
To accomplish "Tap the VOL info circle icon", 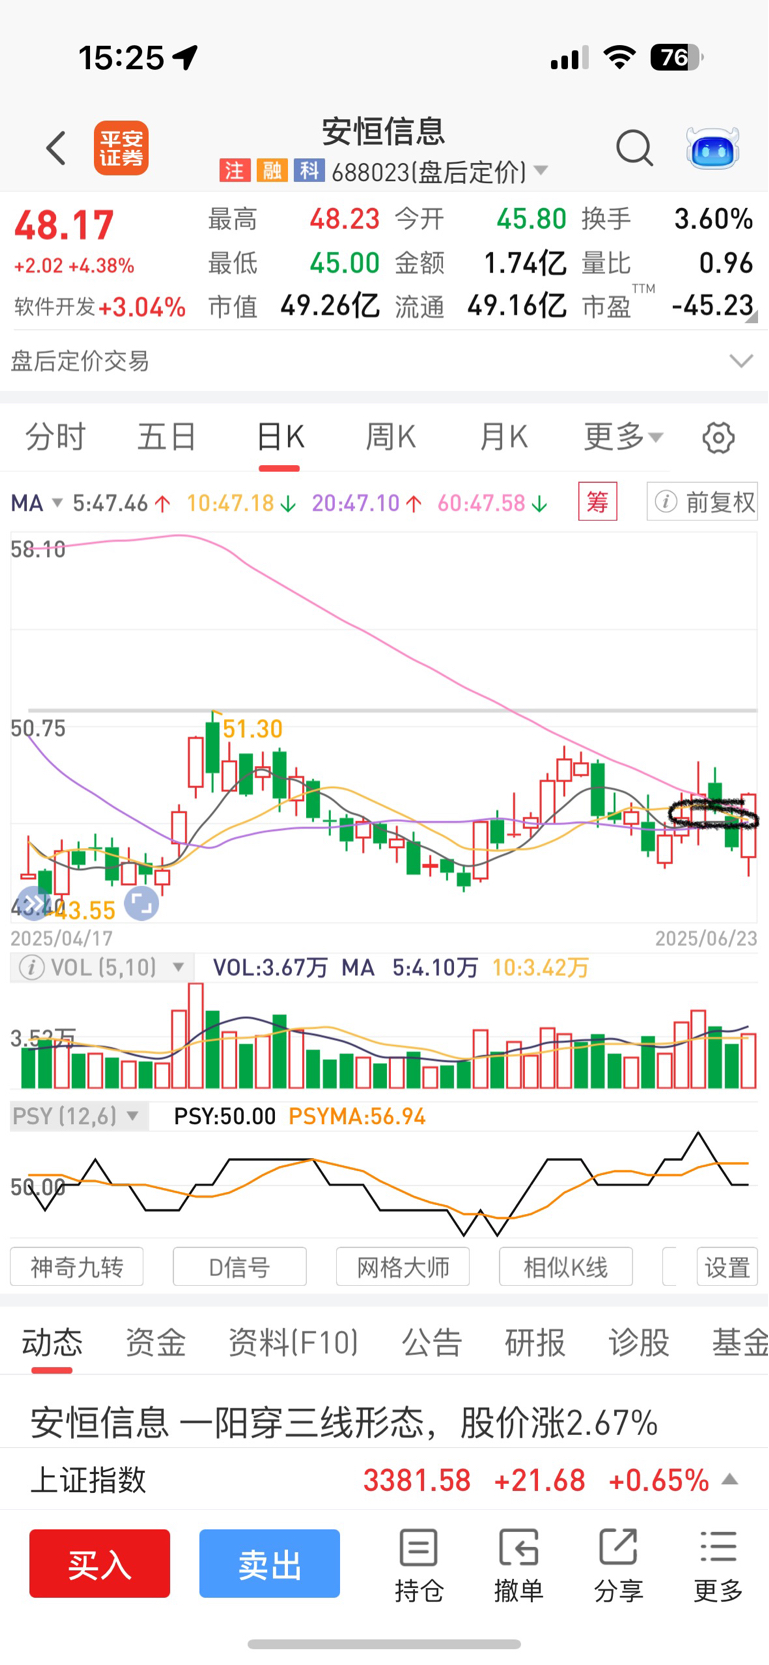I will tap(31, 967).
